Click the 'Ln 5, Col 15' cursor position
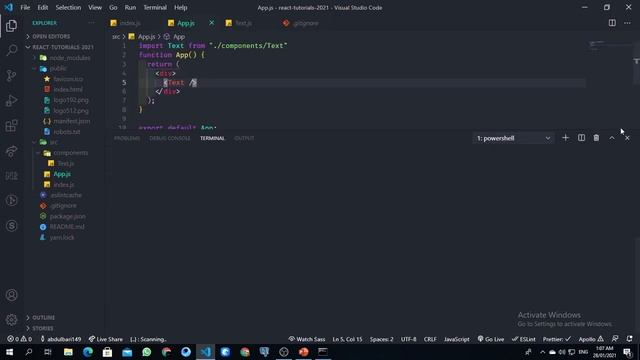Image resolution: width=640 pixels, height=360 pixels. point(347,339)
